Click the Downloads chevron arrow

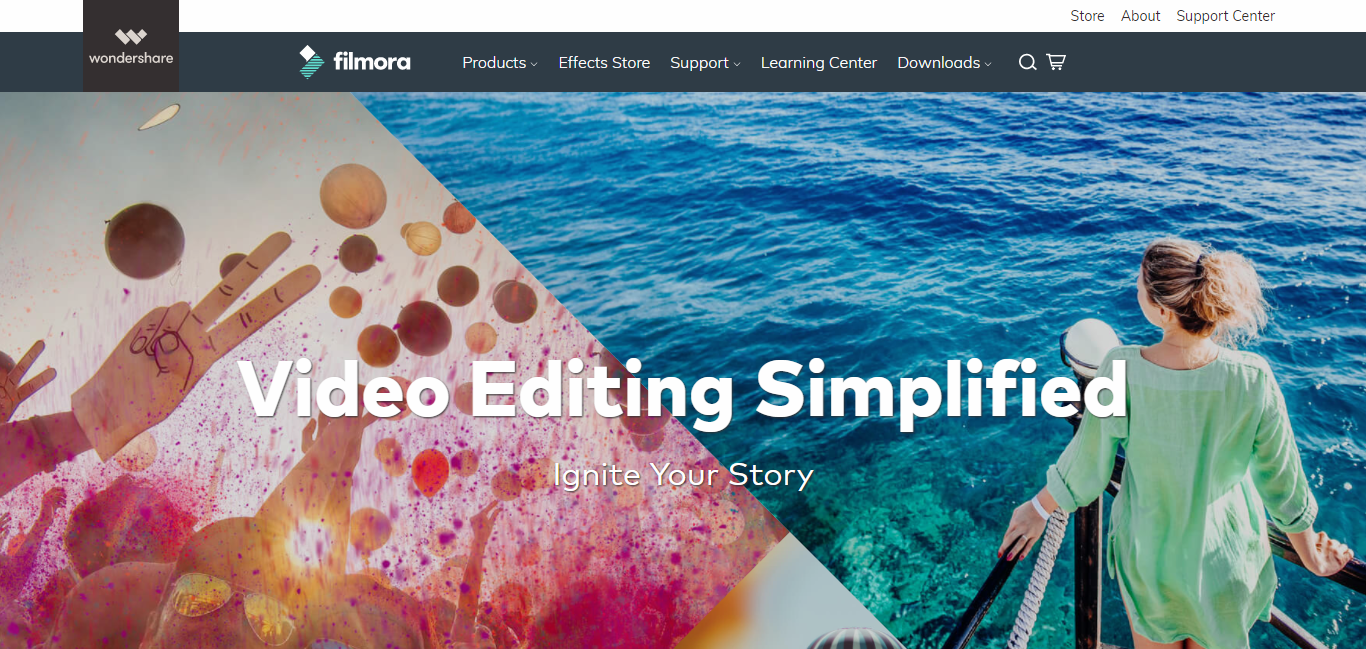click(988, 64)
